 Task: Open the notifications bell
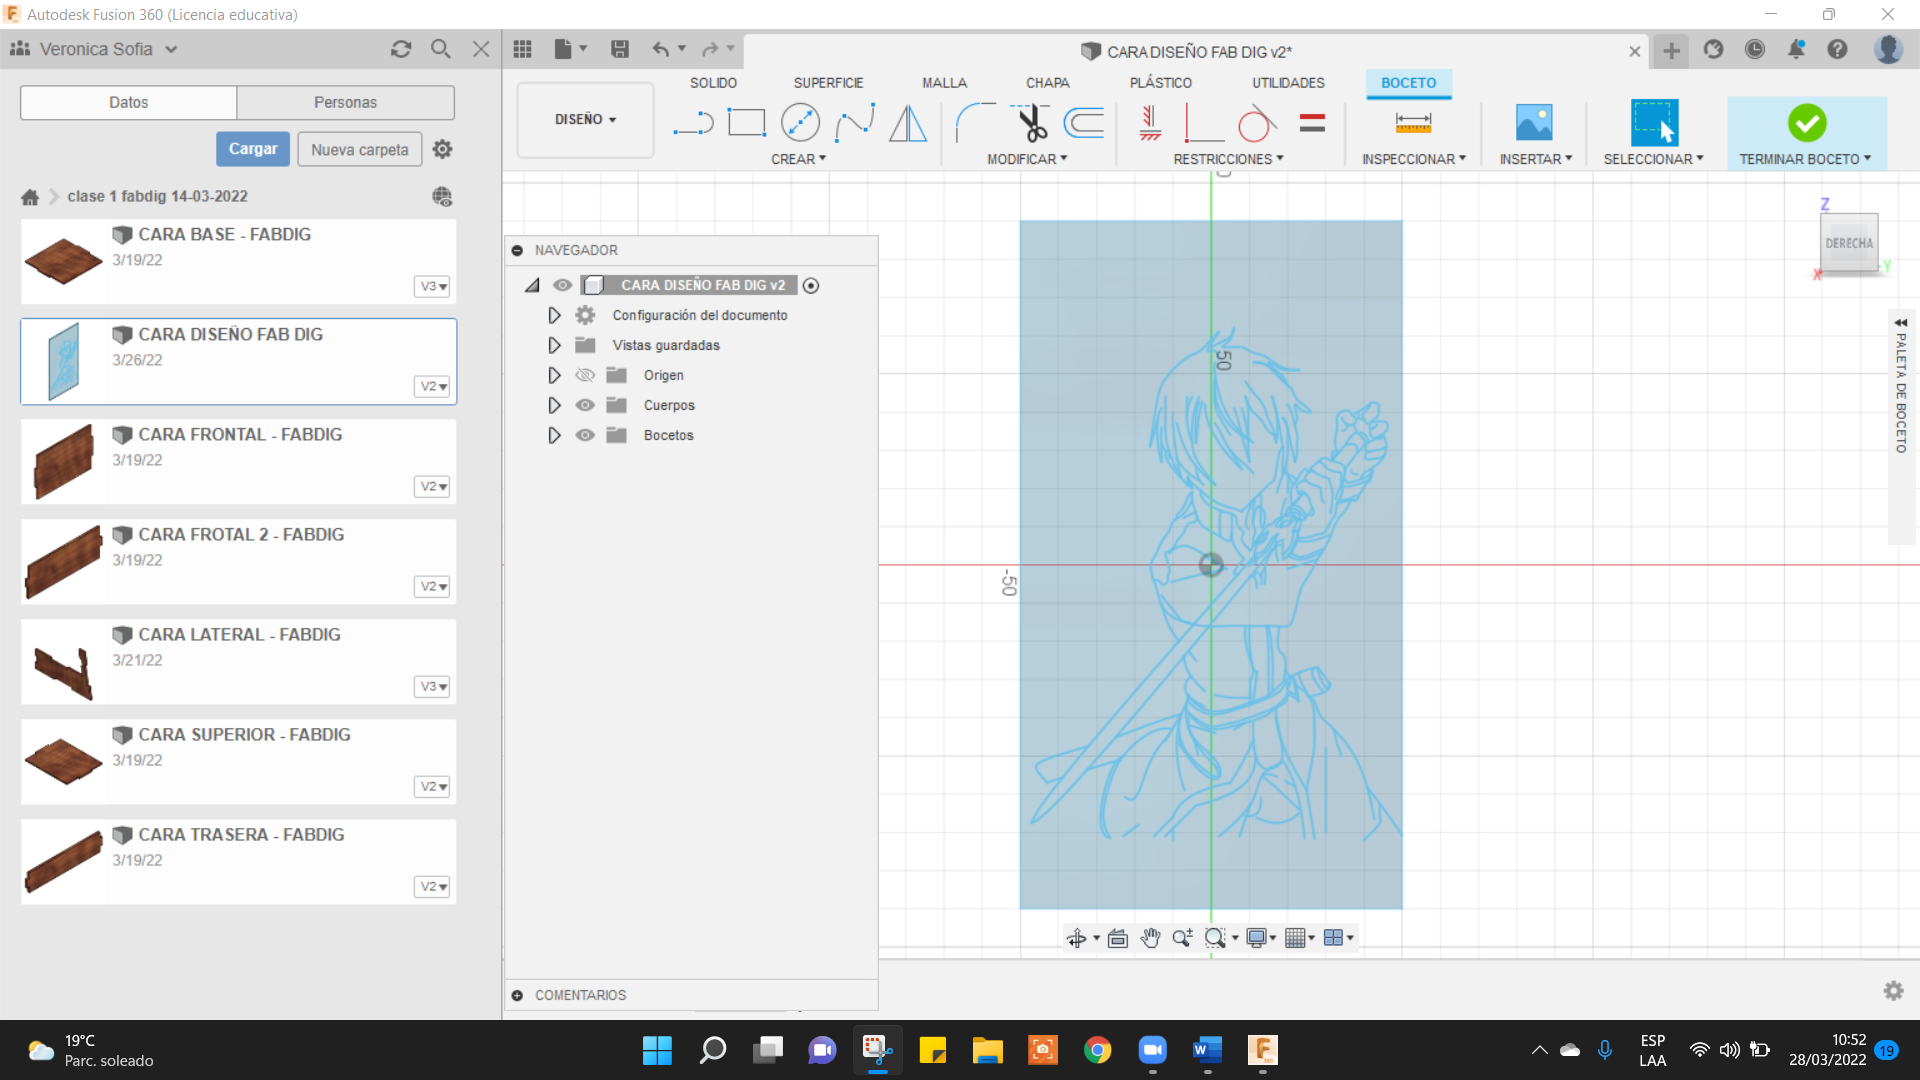click(x=1797, y=49)
